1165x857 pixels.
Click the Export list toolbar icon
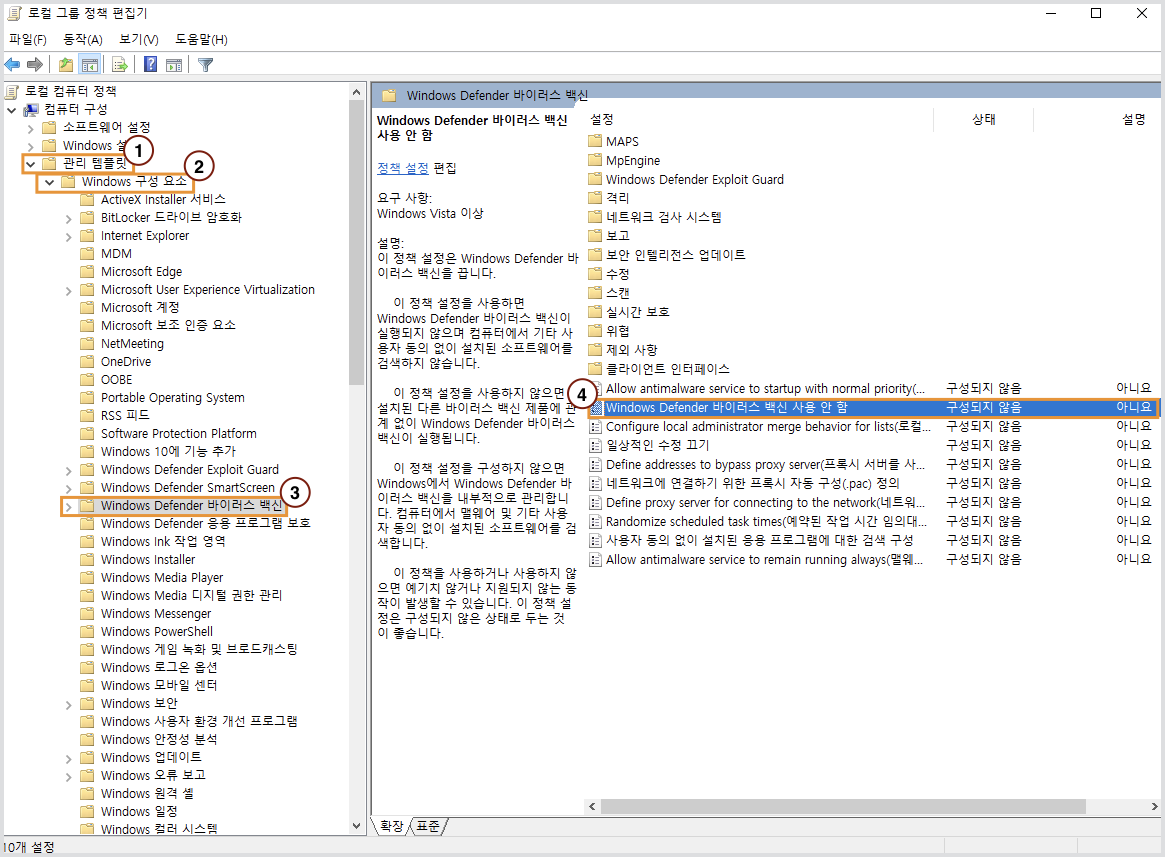click(x=120, y=65)
